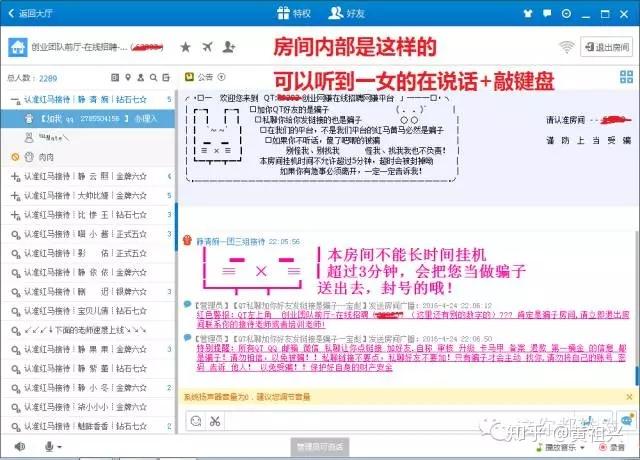Open the message bubble icon in title bar
Image resolution: width=640 pixels, height=460 pixels.
(547, 13)
